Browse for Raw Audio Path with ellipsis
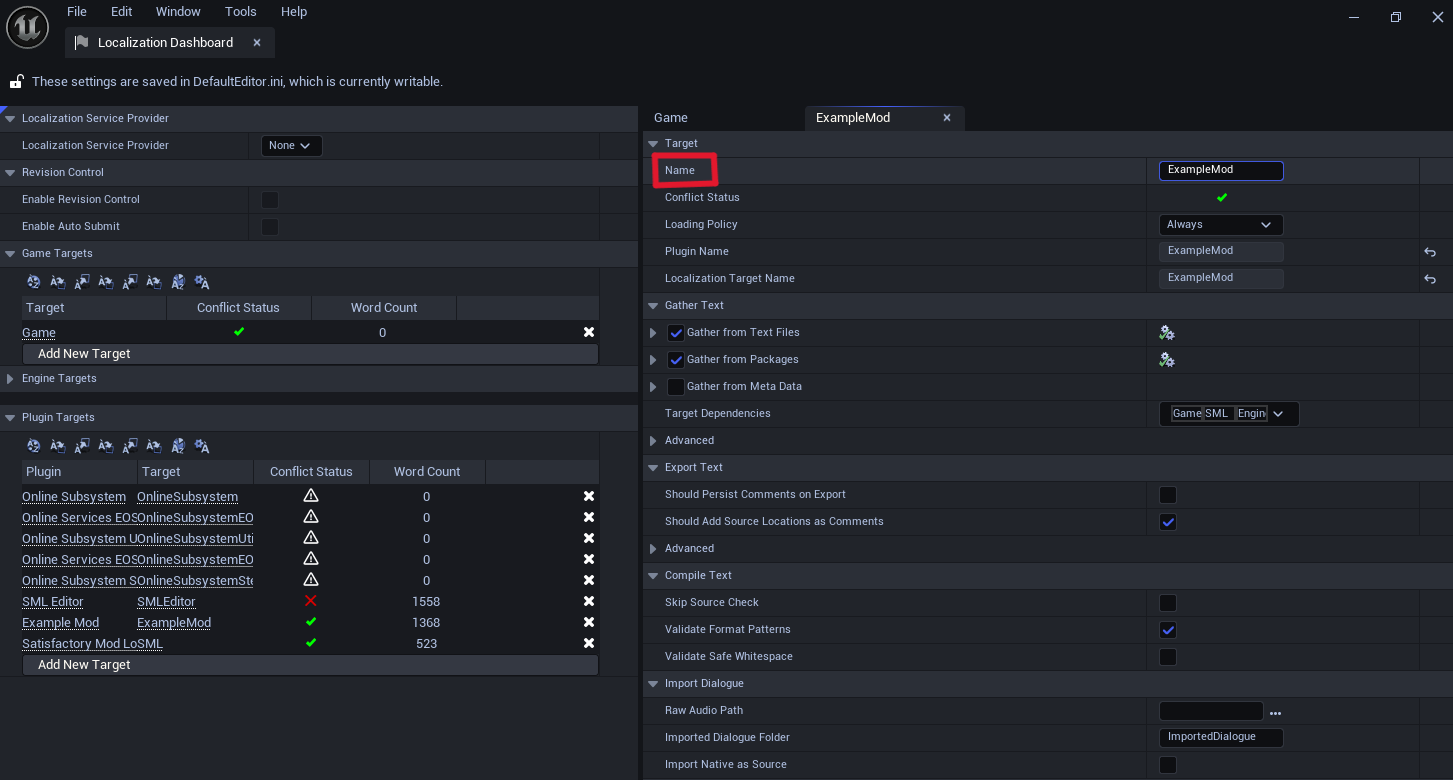The image size is (1453, 780). (1275, 713)
